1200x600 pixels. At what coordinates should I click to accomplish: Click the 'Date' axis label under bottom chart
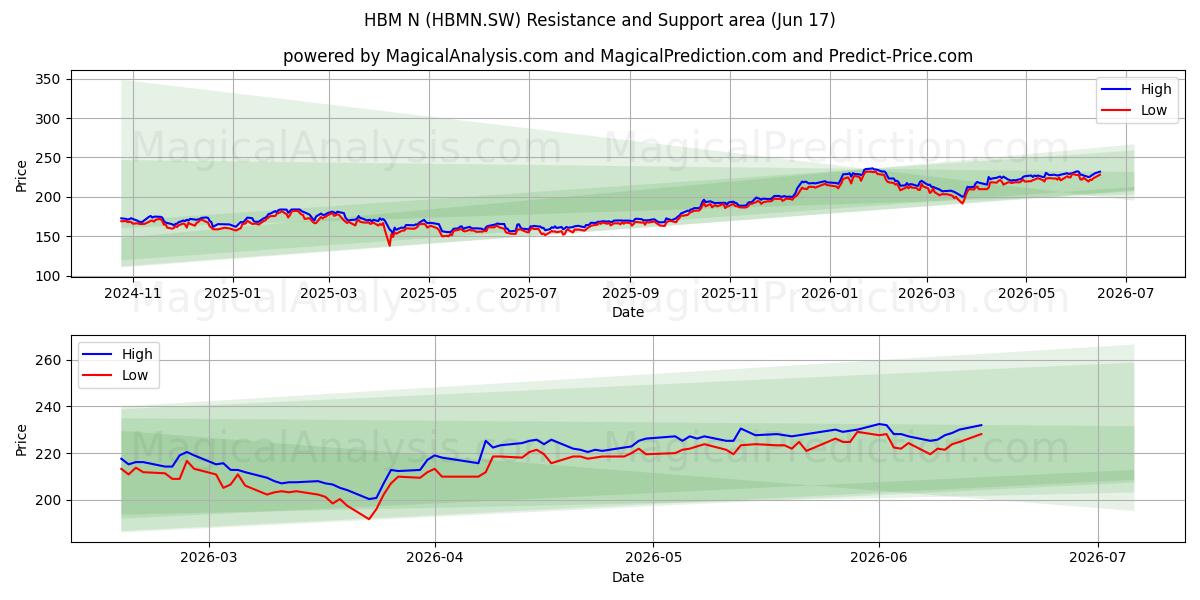coord(628,578)
